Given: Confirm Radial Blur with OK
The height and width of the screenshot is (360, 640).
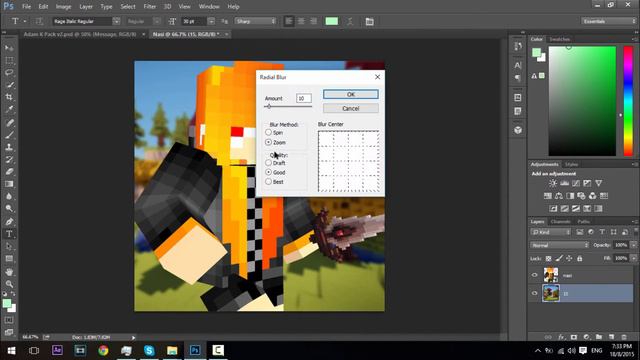Looking at the screenshot, I should [351, 94].
